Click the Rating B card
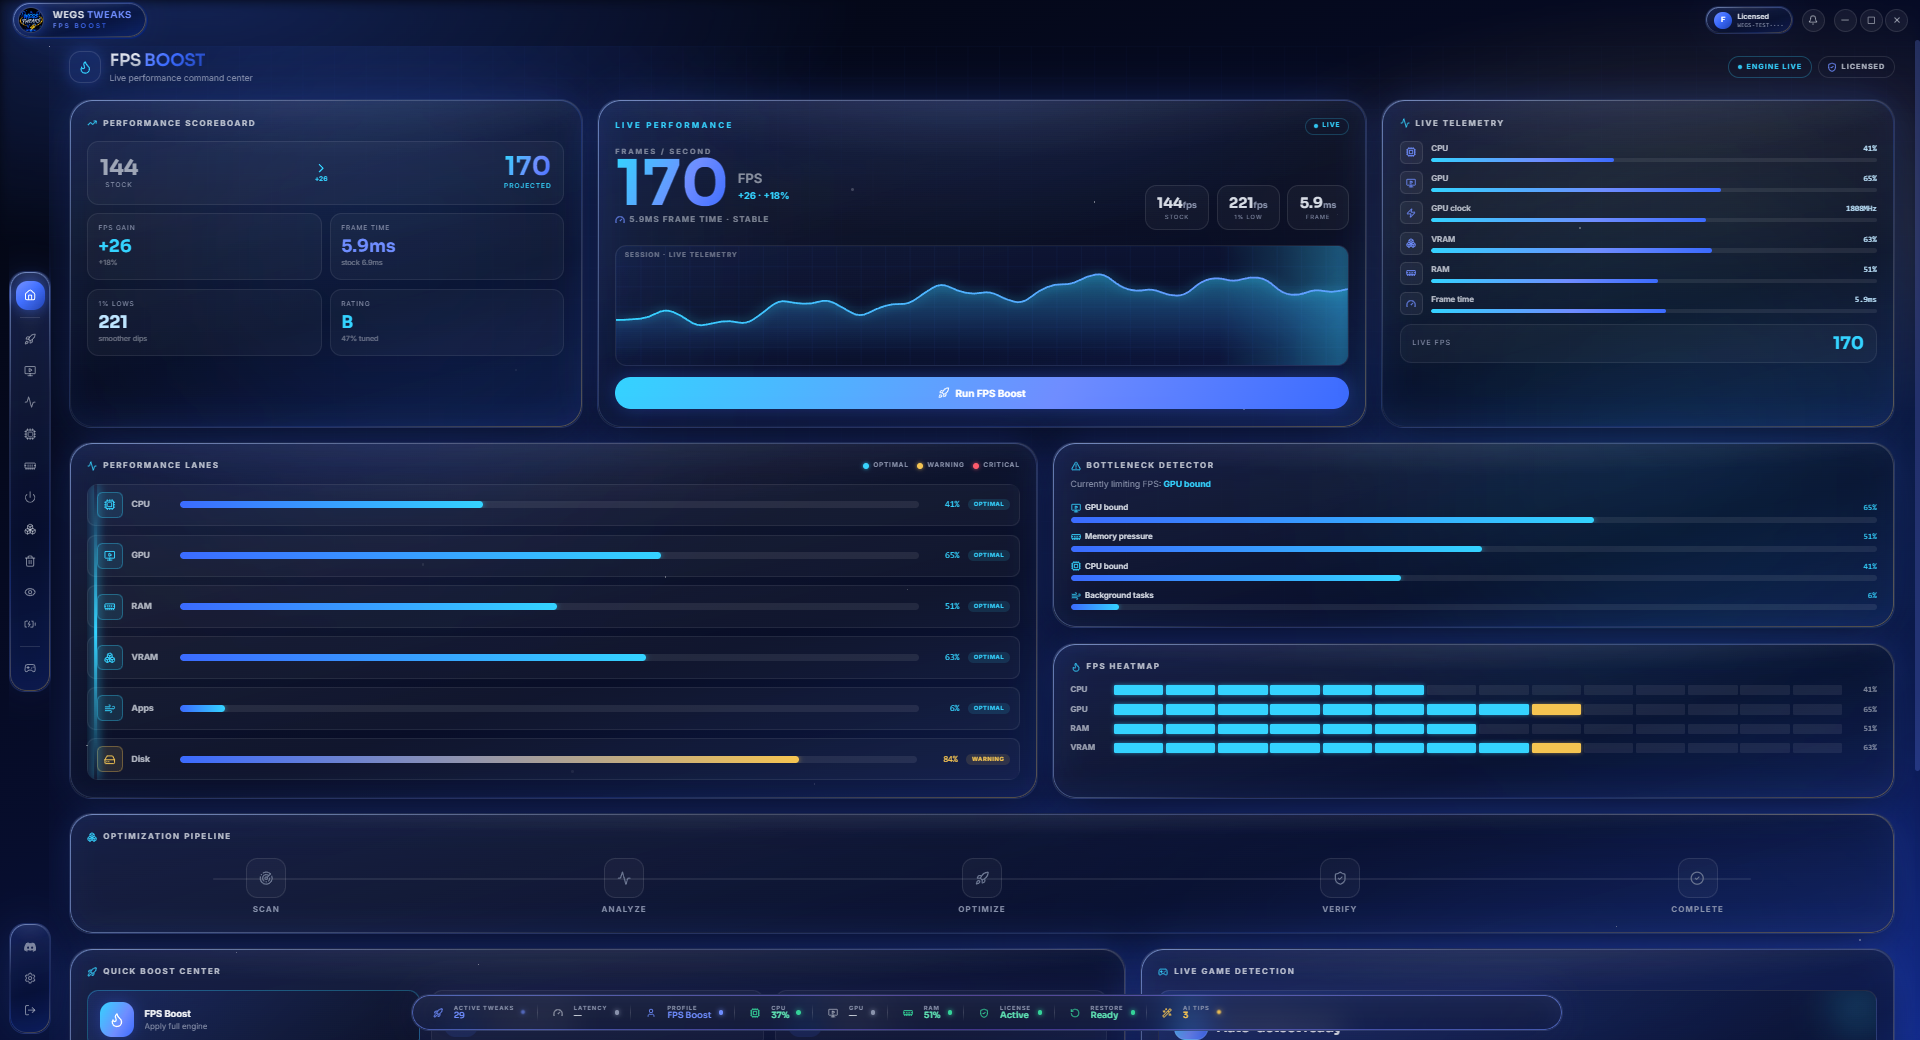 point(447,322)
